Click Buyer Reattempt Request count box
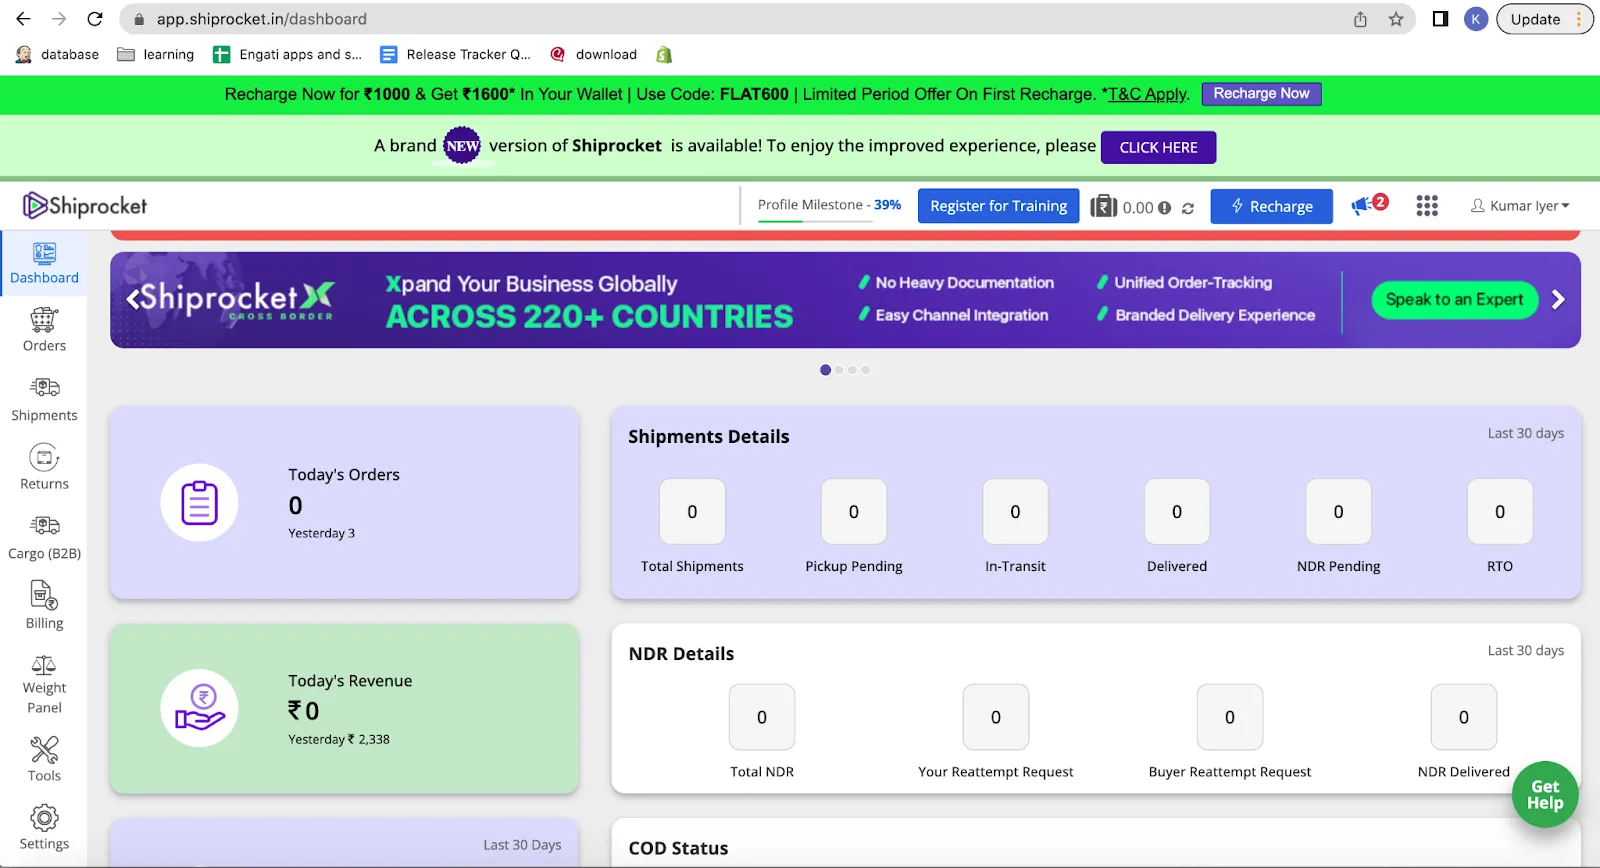1600x868 pixels. point(1230,717)
